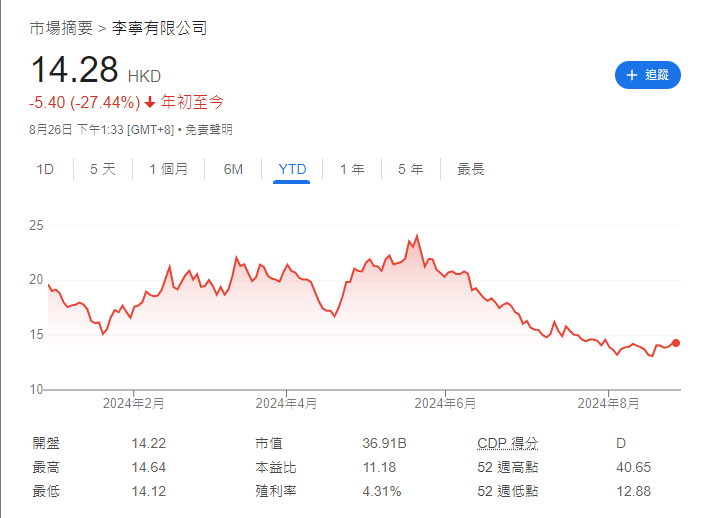Show the 最長 maximum range chart
Image resolution: width=723 pixels, height=518 pixels.
tap(471, 169)
